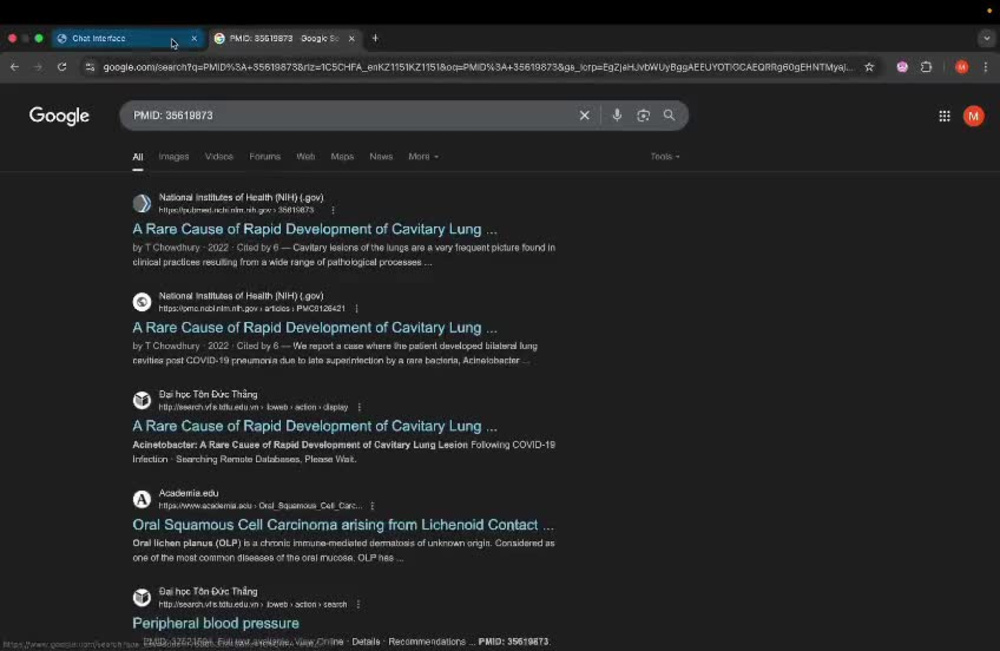
Task: Open the Google apps grid
Action: point(945,116)
